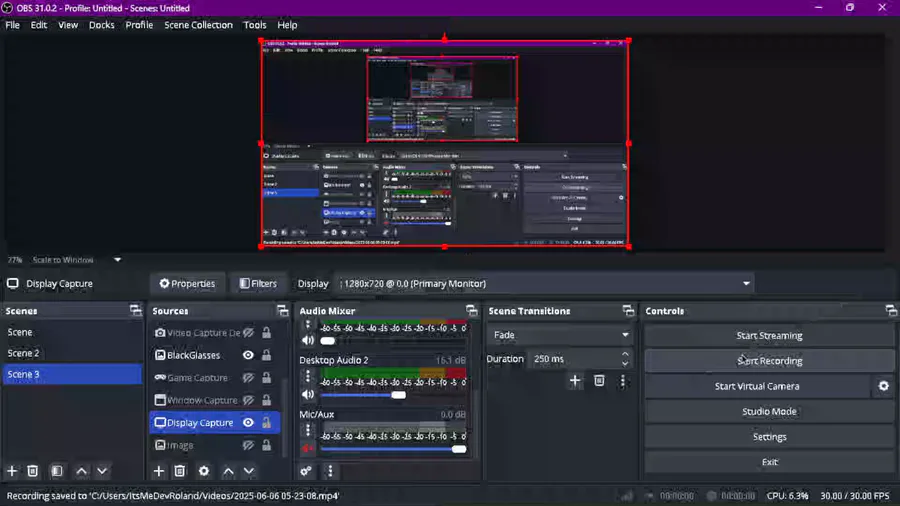Increase transition duration stepper up
The width and height of the screenshot is (900, 506).
(x=625, y=354)
